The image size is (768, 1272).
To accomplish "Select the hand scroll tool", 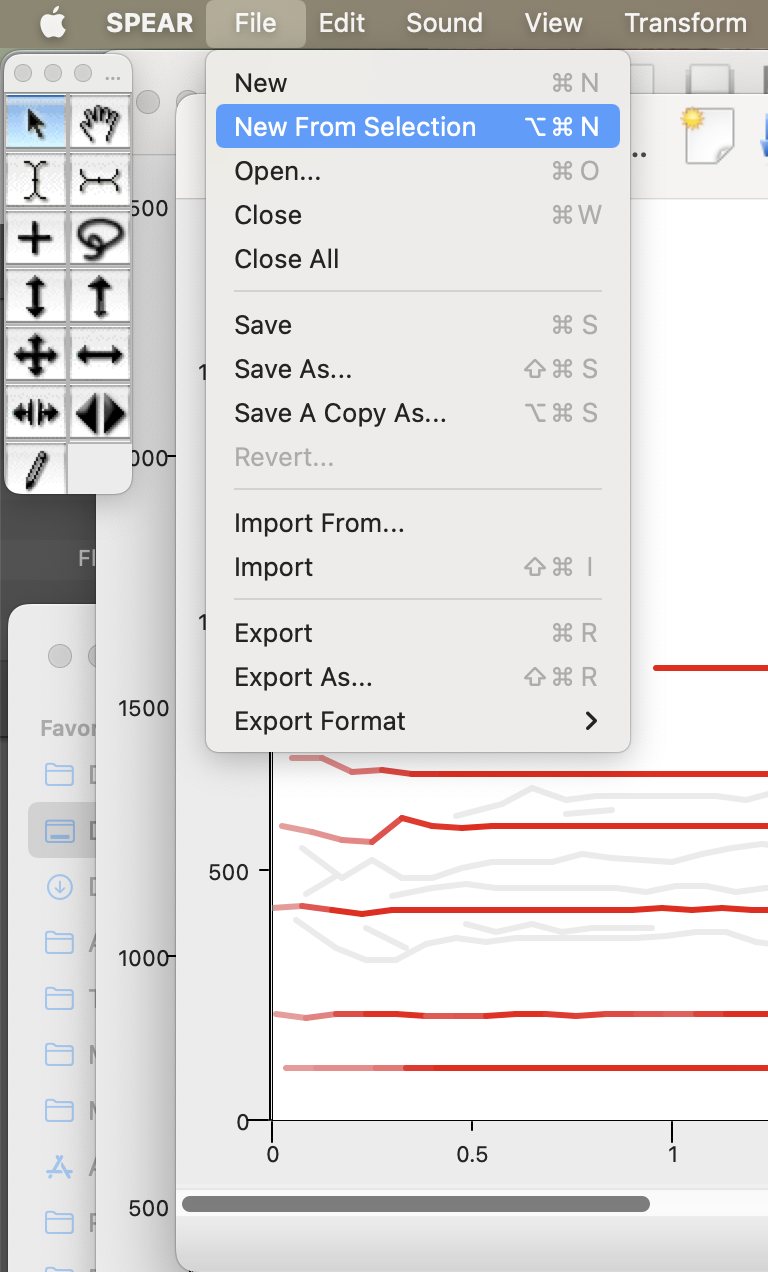I will [100, 124].
